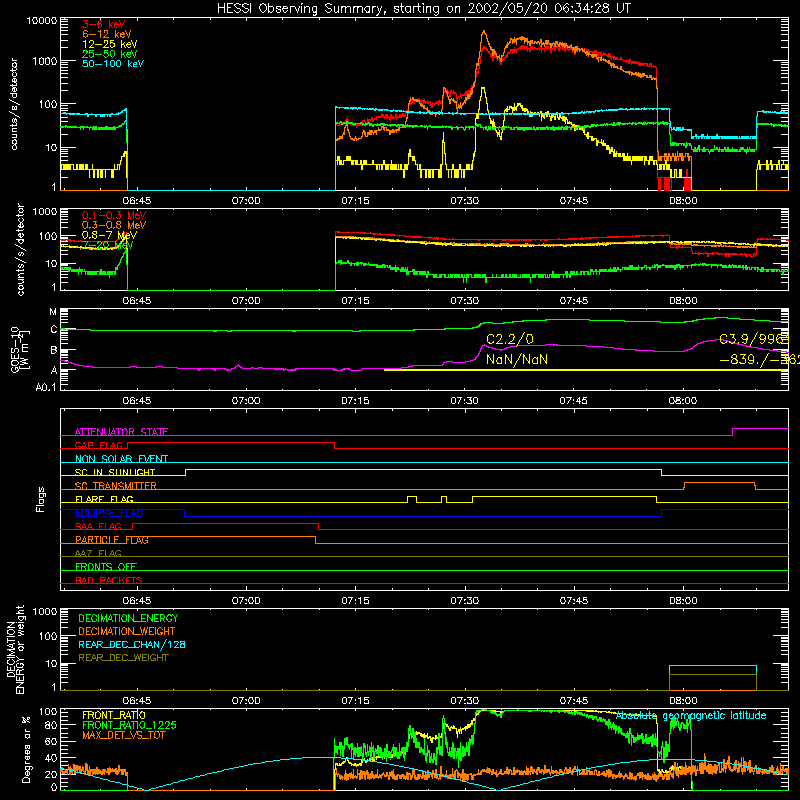800x800 pixels.
Task: Click the vertical Flags axis label
Action: (x=41, y=499)
